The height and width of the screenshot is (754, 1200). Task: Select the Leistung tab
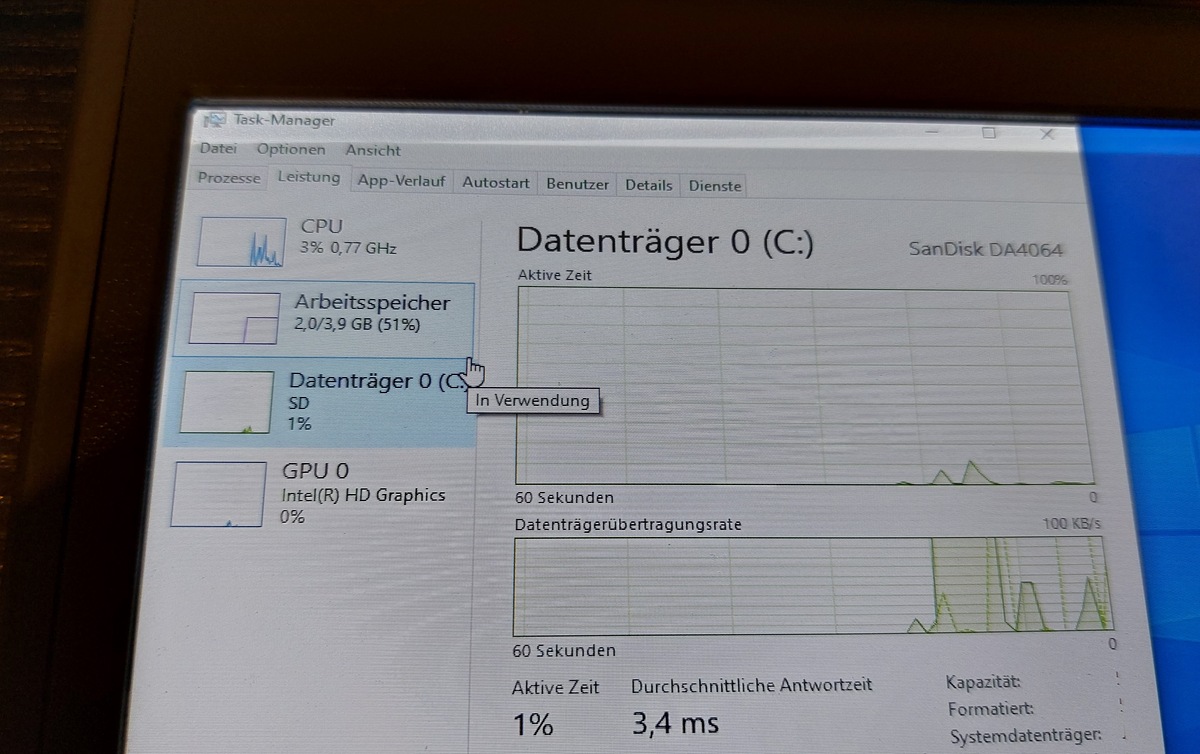pyautogui.click(x=309, y=177)
